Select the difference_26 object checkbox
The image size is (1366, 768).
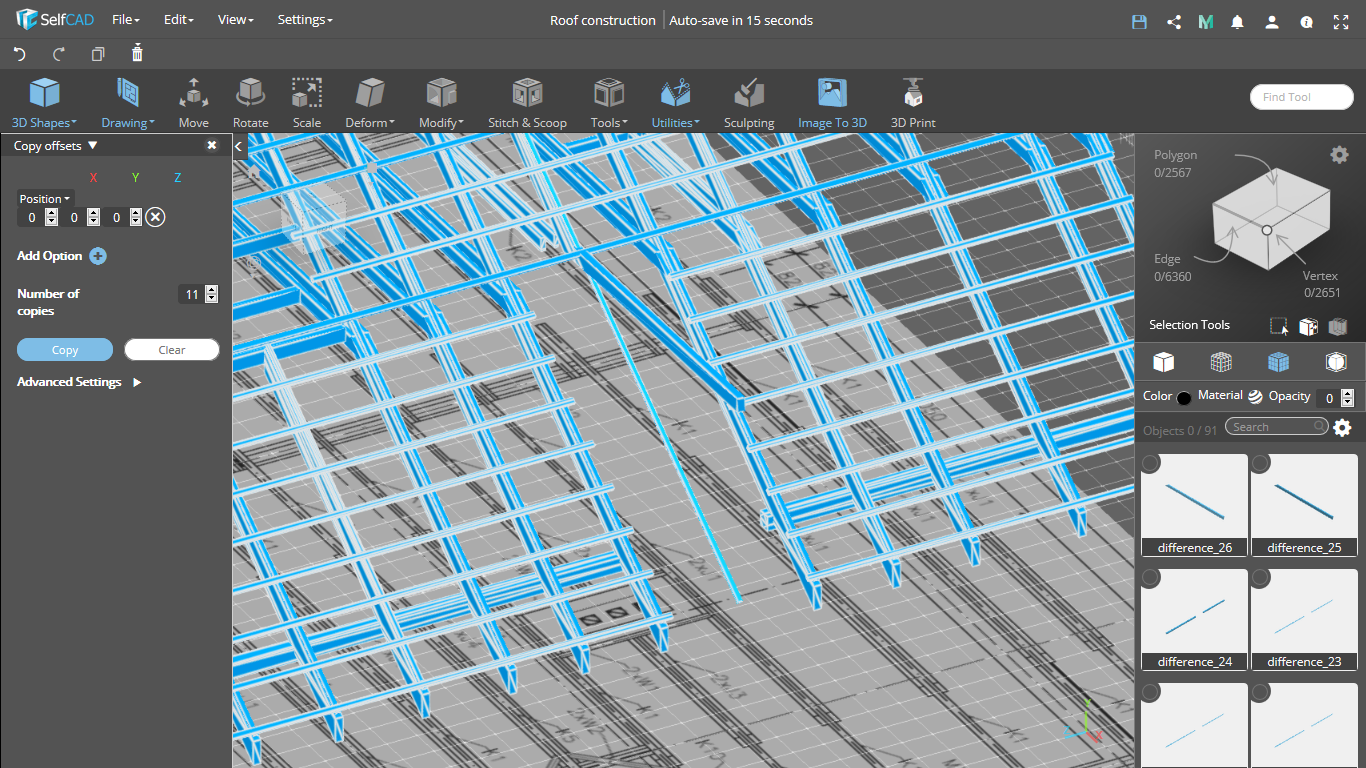point(1150,463)
